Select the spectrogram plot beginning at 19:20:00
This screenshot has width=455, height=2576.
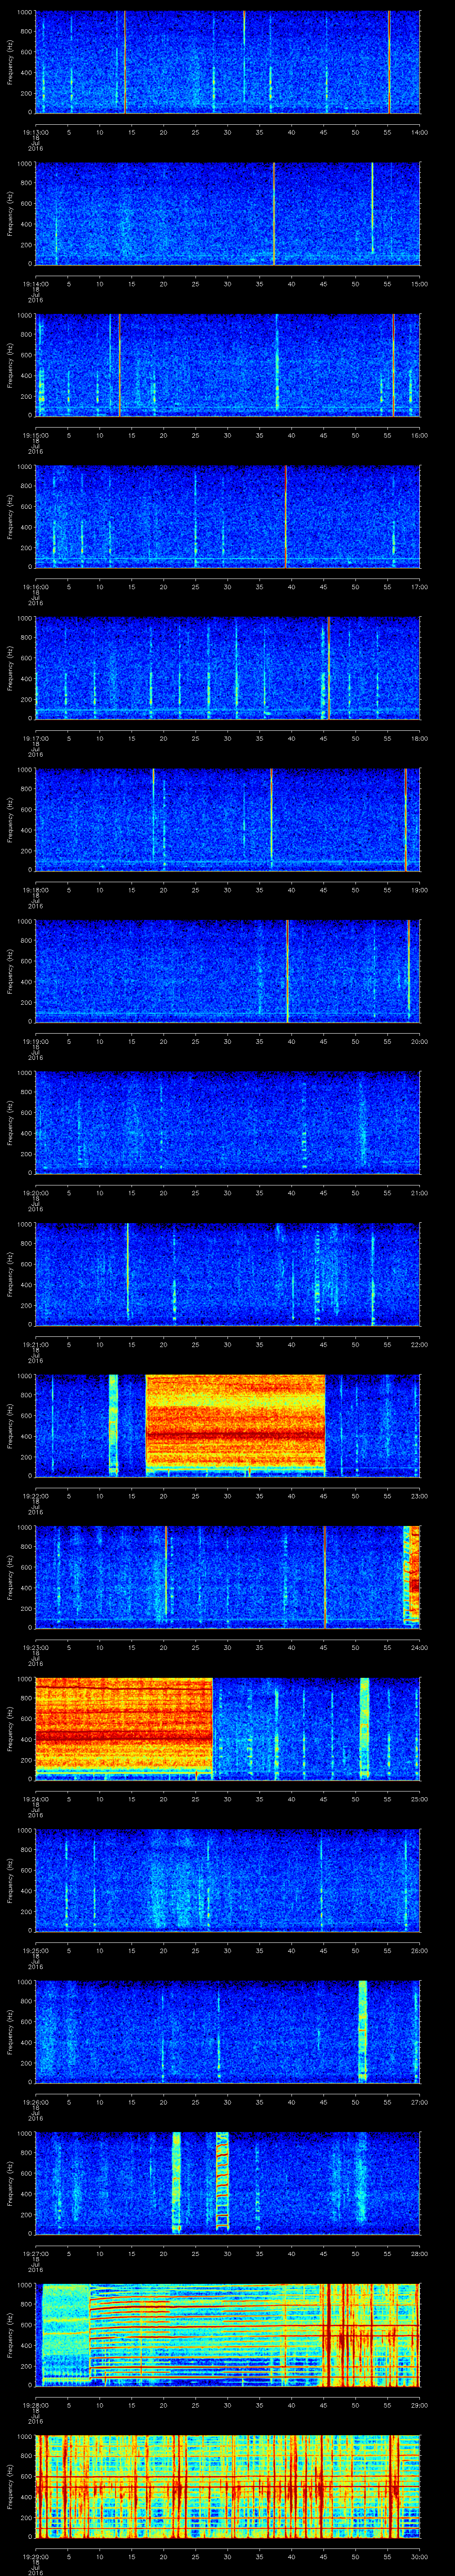click(228, 1123)
